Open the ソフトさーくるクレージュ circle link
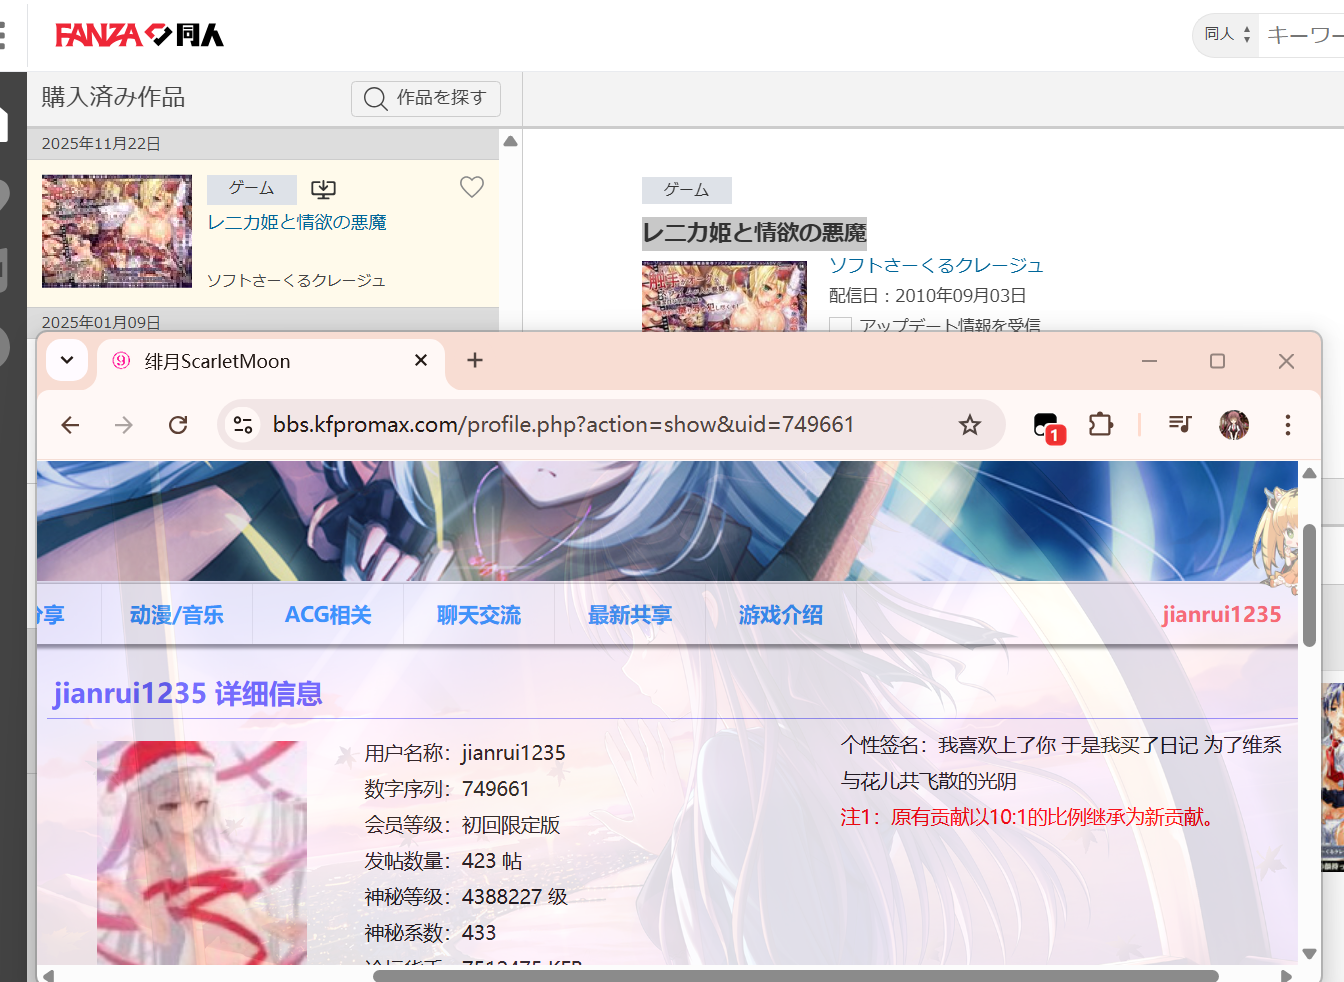 [935, 265]
